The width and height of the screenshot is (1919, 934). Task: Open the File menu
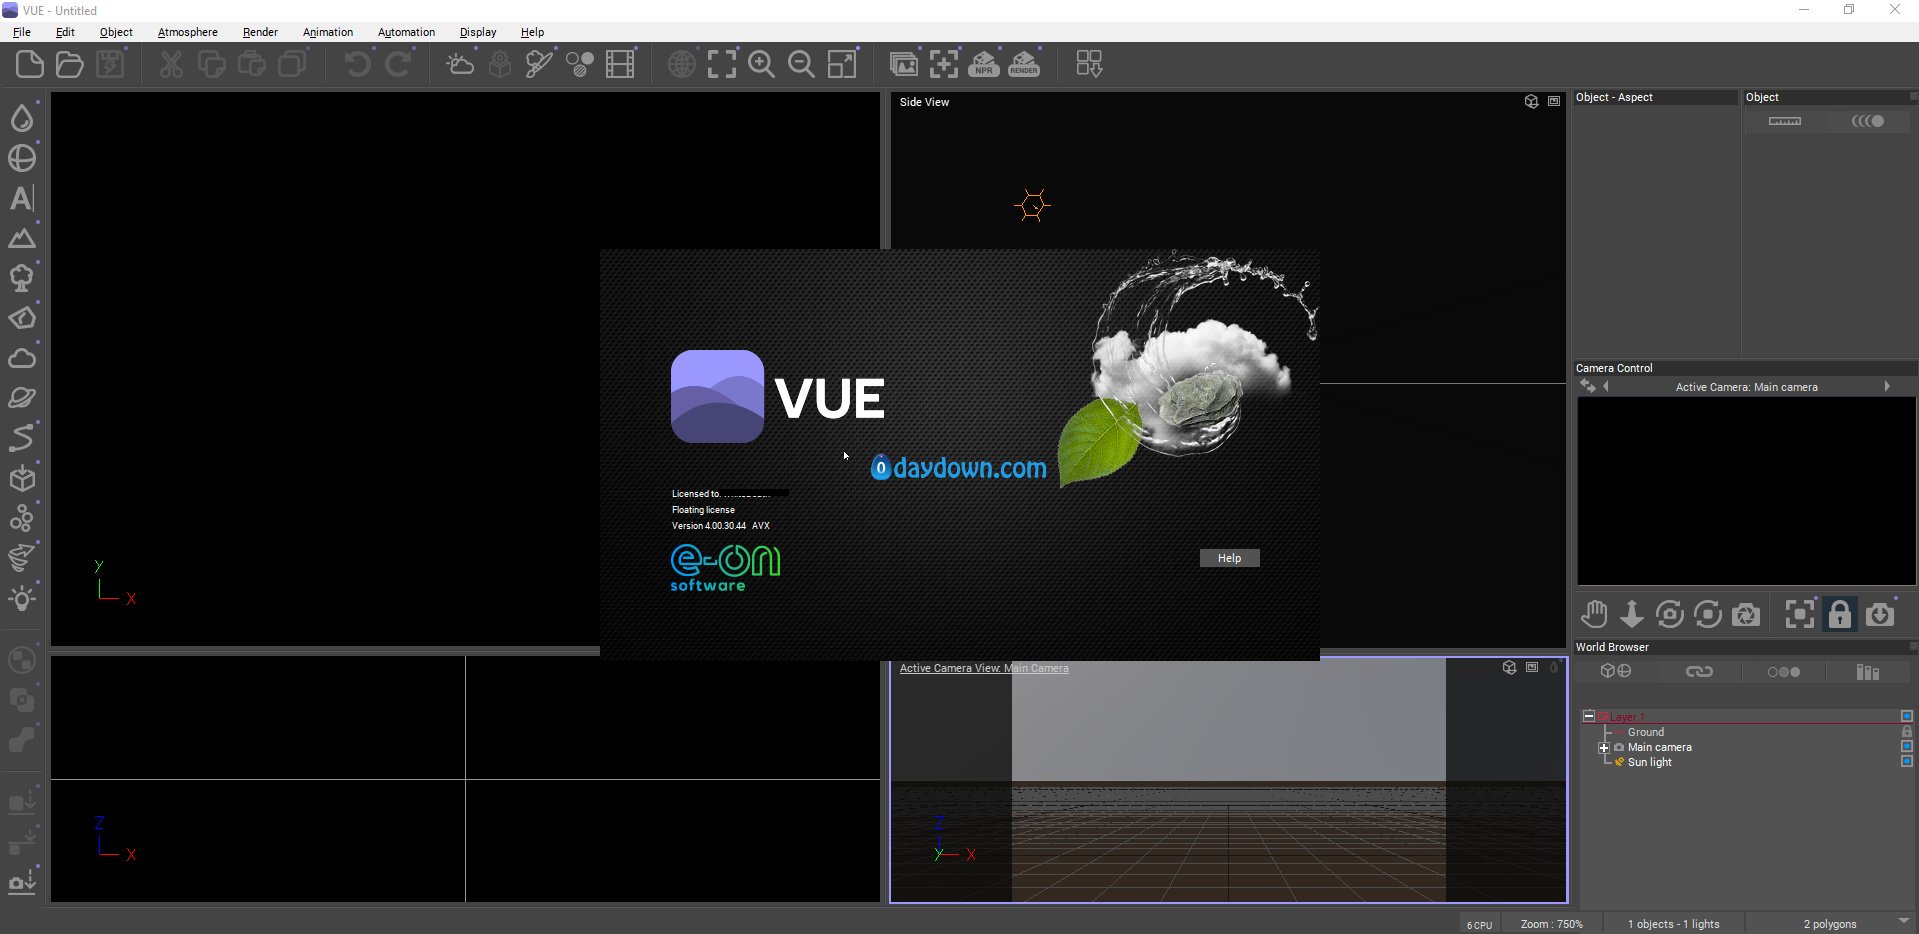(x=22, y=32)
